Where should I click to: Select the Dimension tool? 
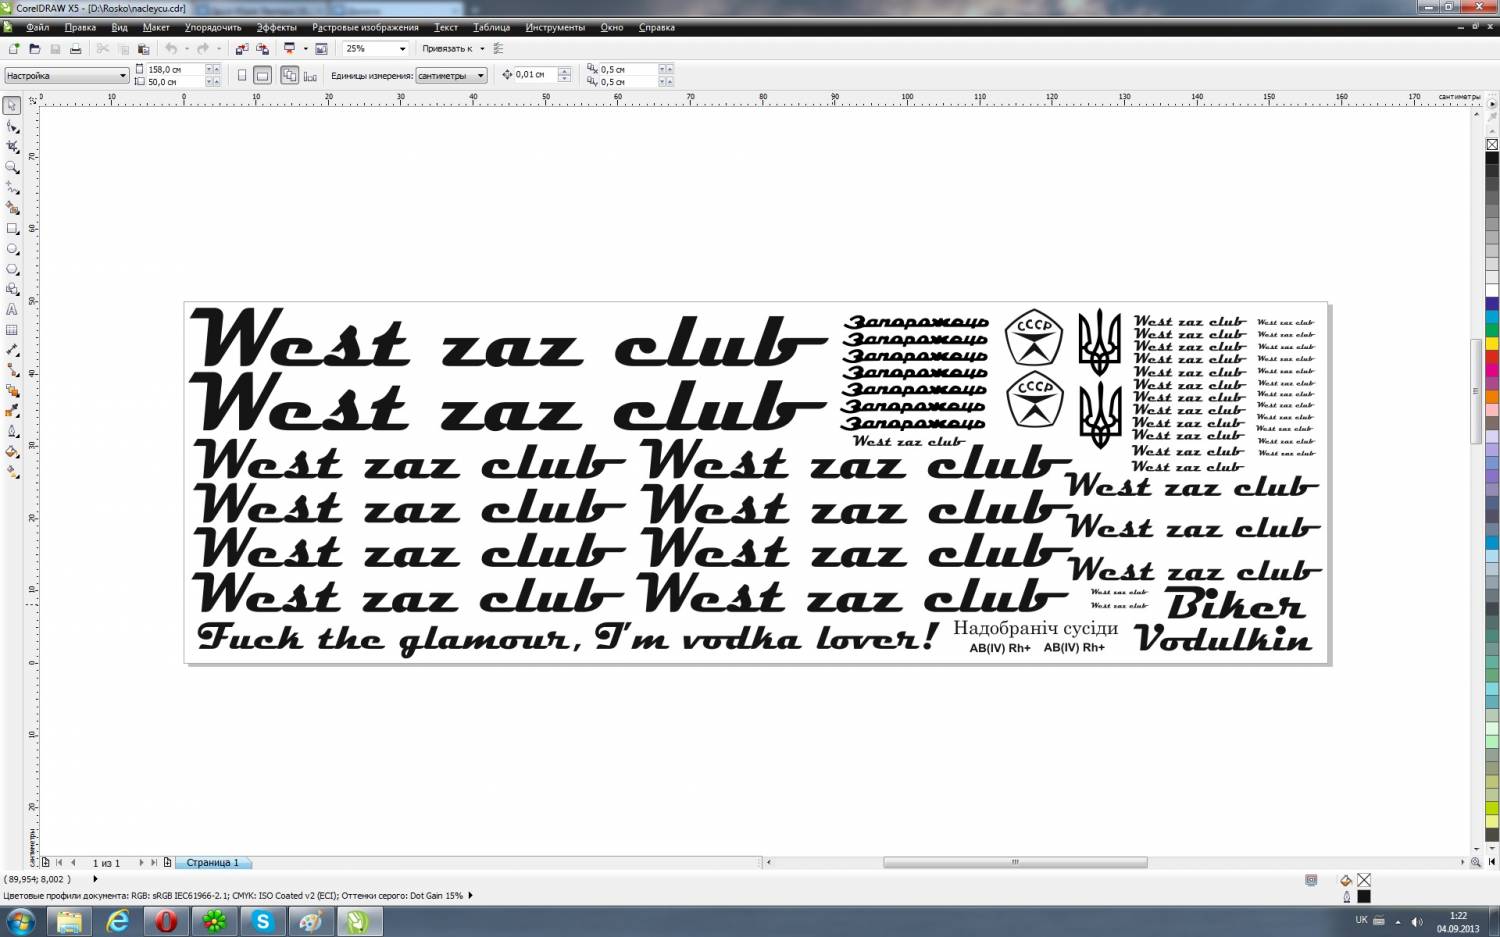(12, 350)
